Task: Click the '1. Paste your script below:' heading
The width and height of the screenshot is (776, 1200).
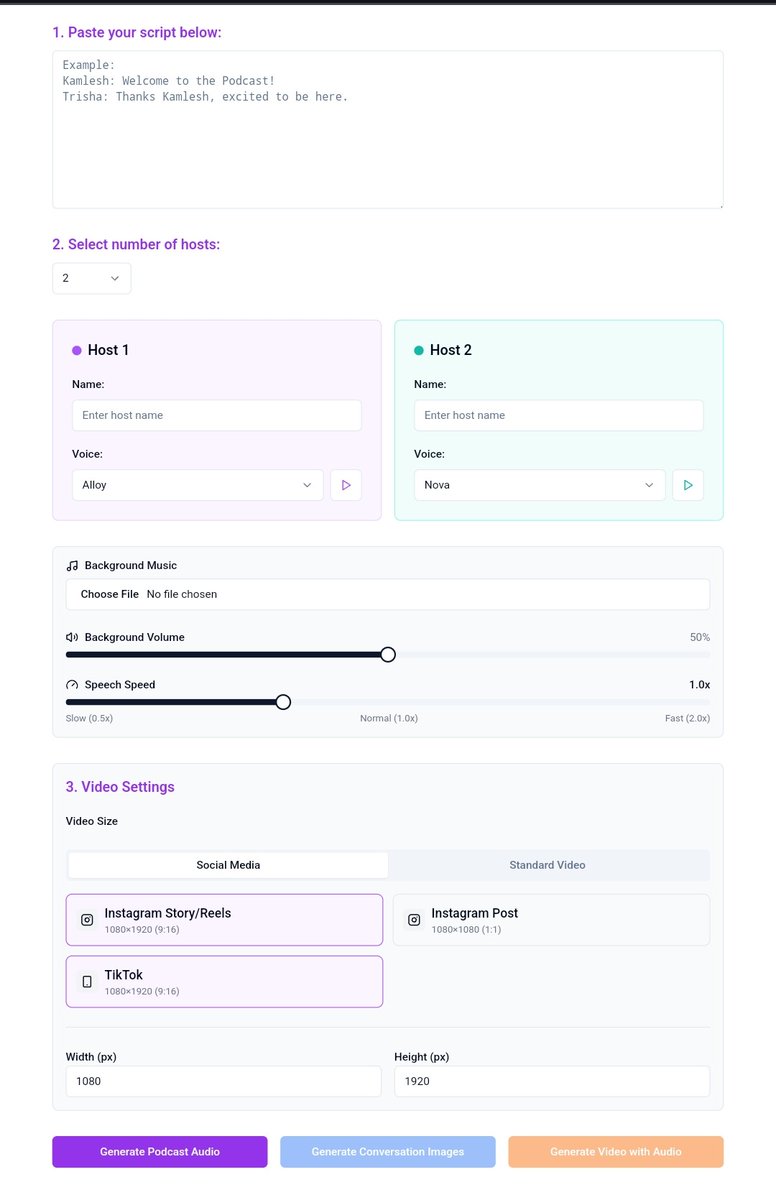Action: [x=137, y=32]
